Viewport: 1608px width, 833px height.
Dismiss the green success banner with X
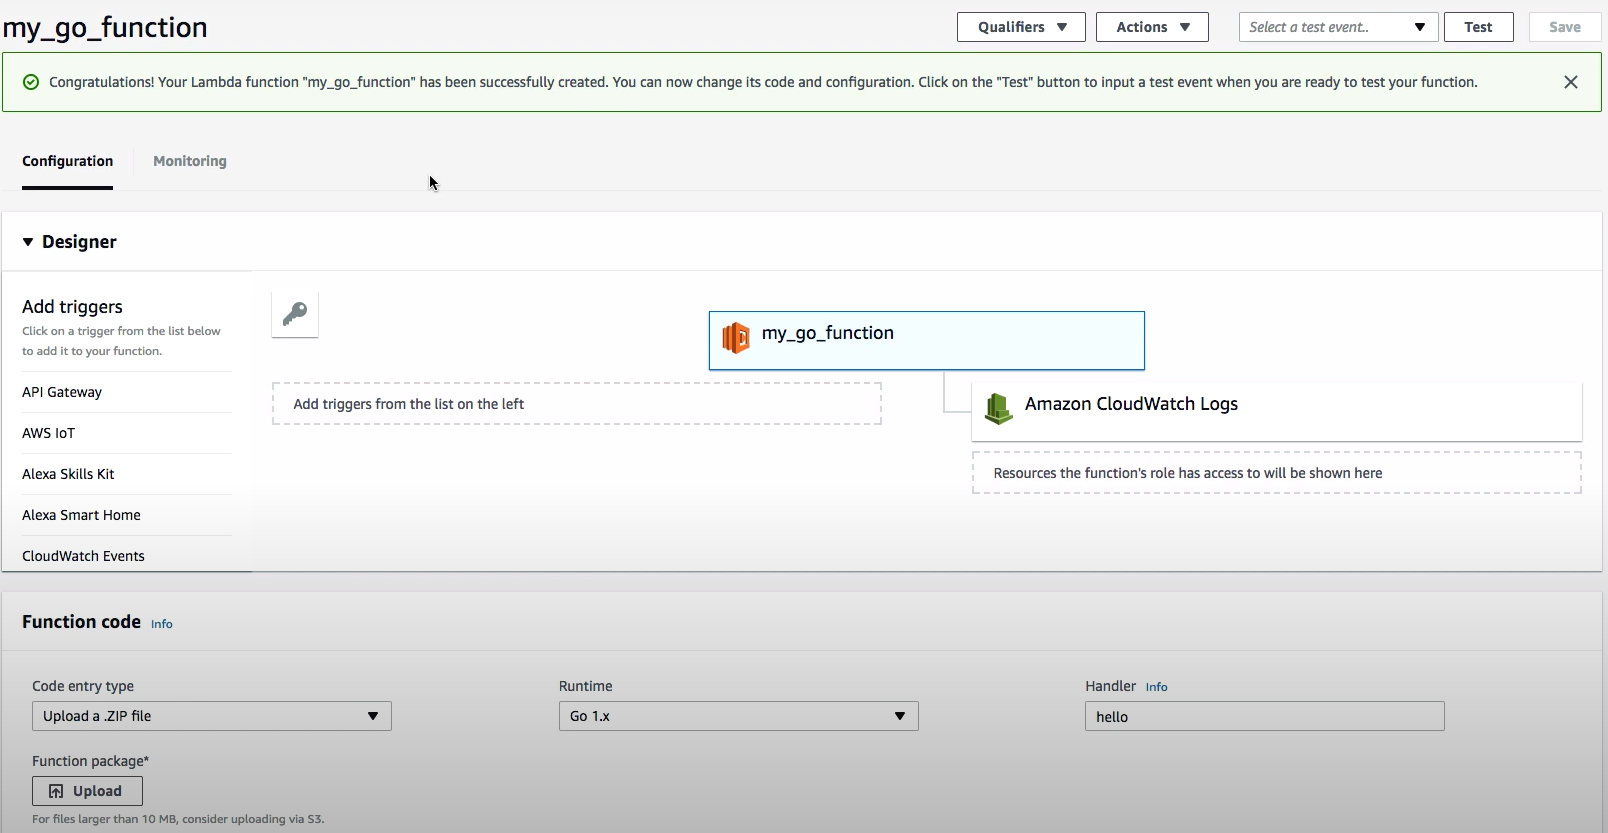[1571, 82]
